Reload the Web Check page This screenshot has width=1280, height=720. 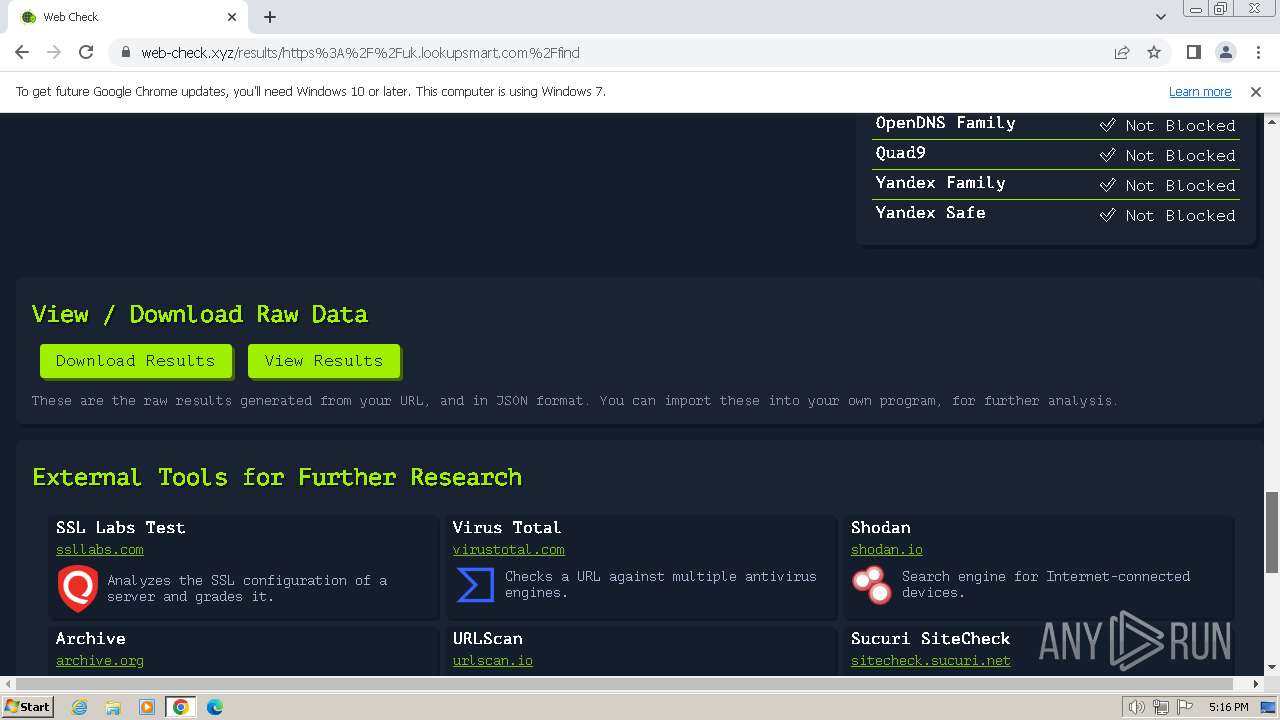86,52
